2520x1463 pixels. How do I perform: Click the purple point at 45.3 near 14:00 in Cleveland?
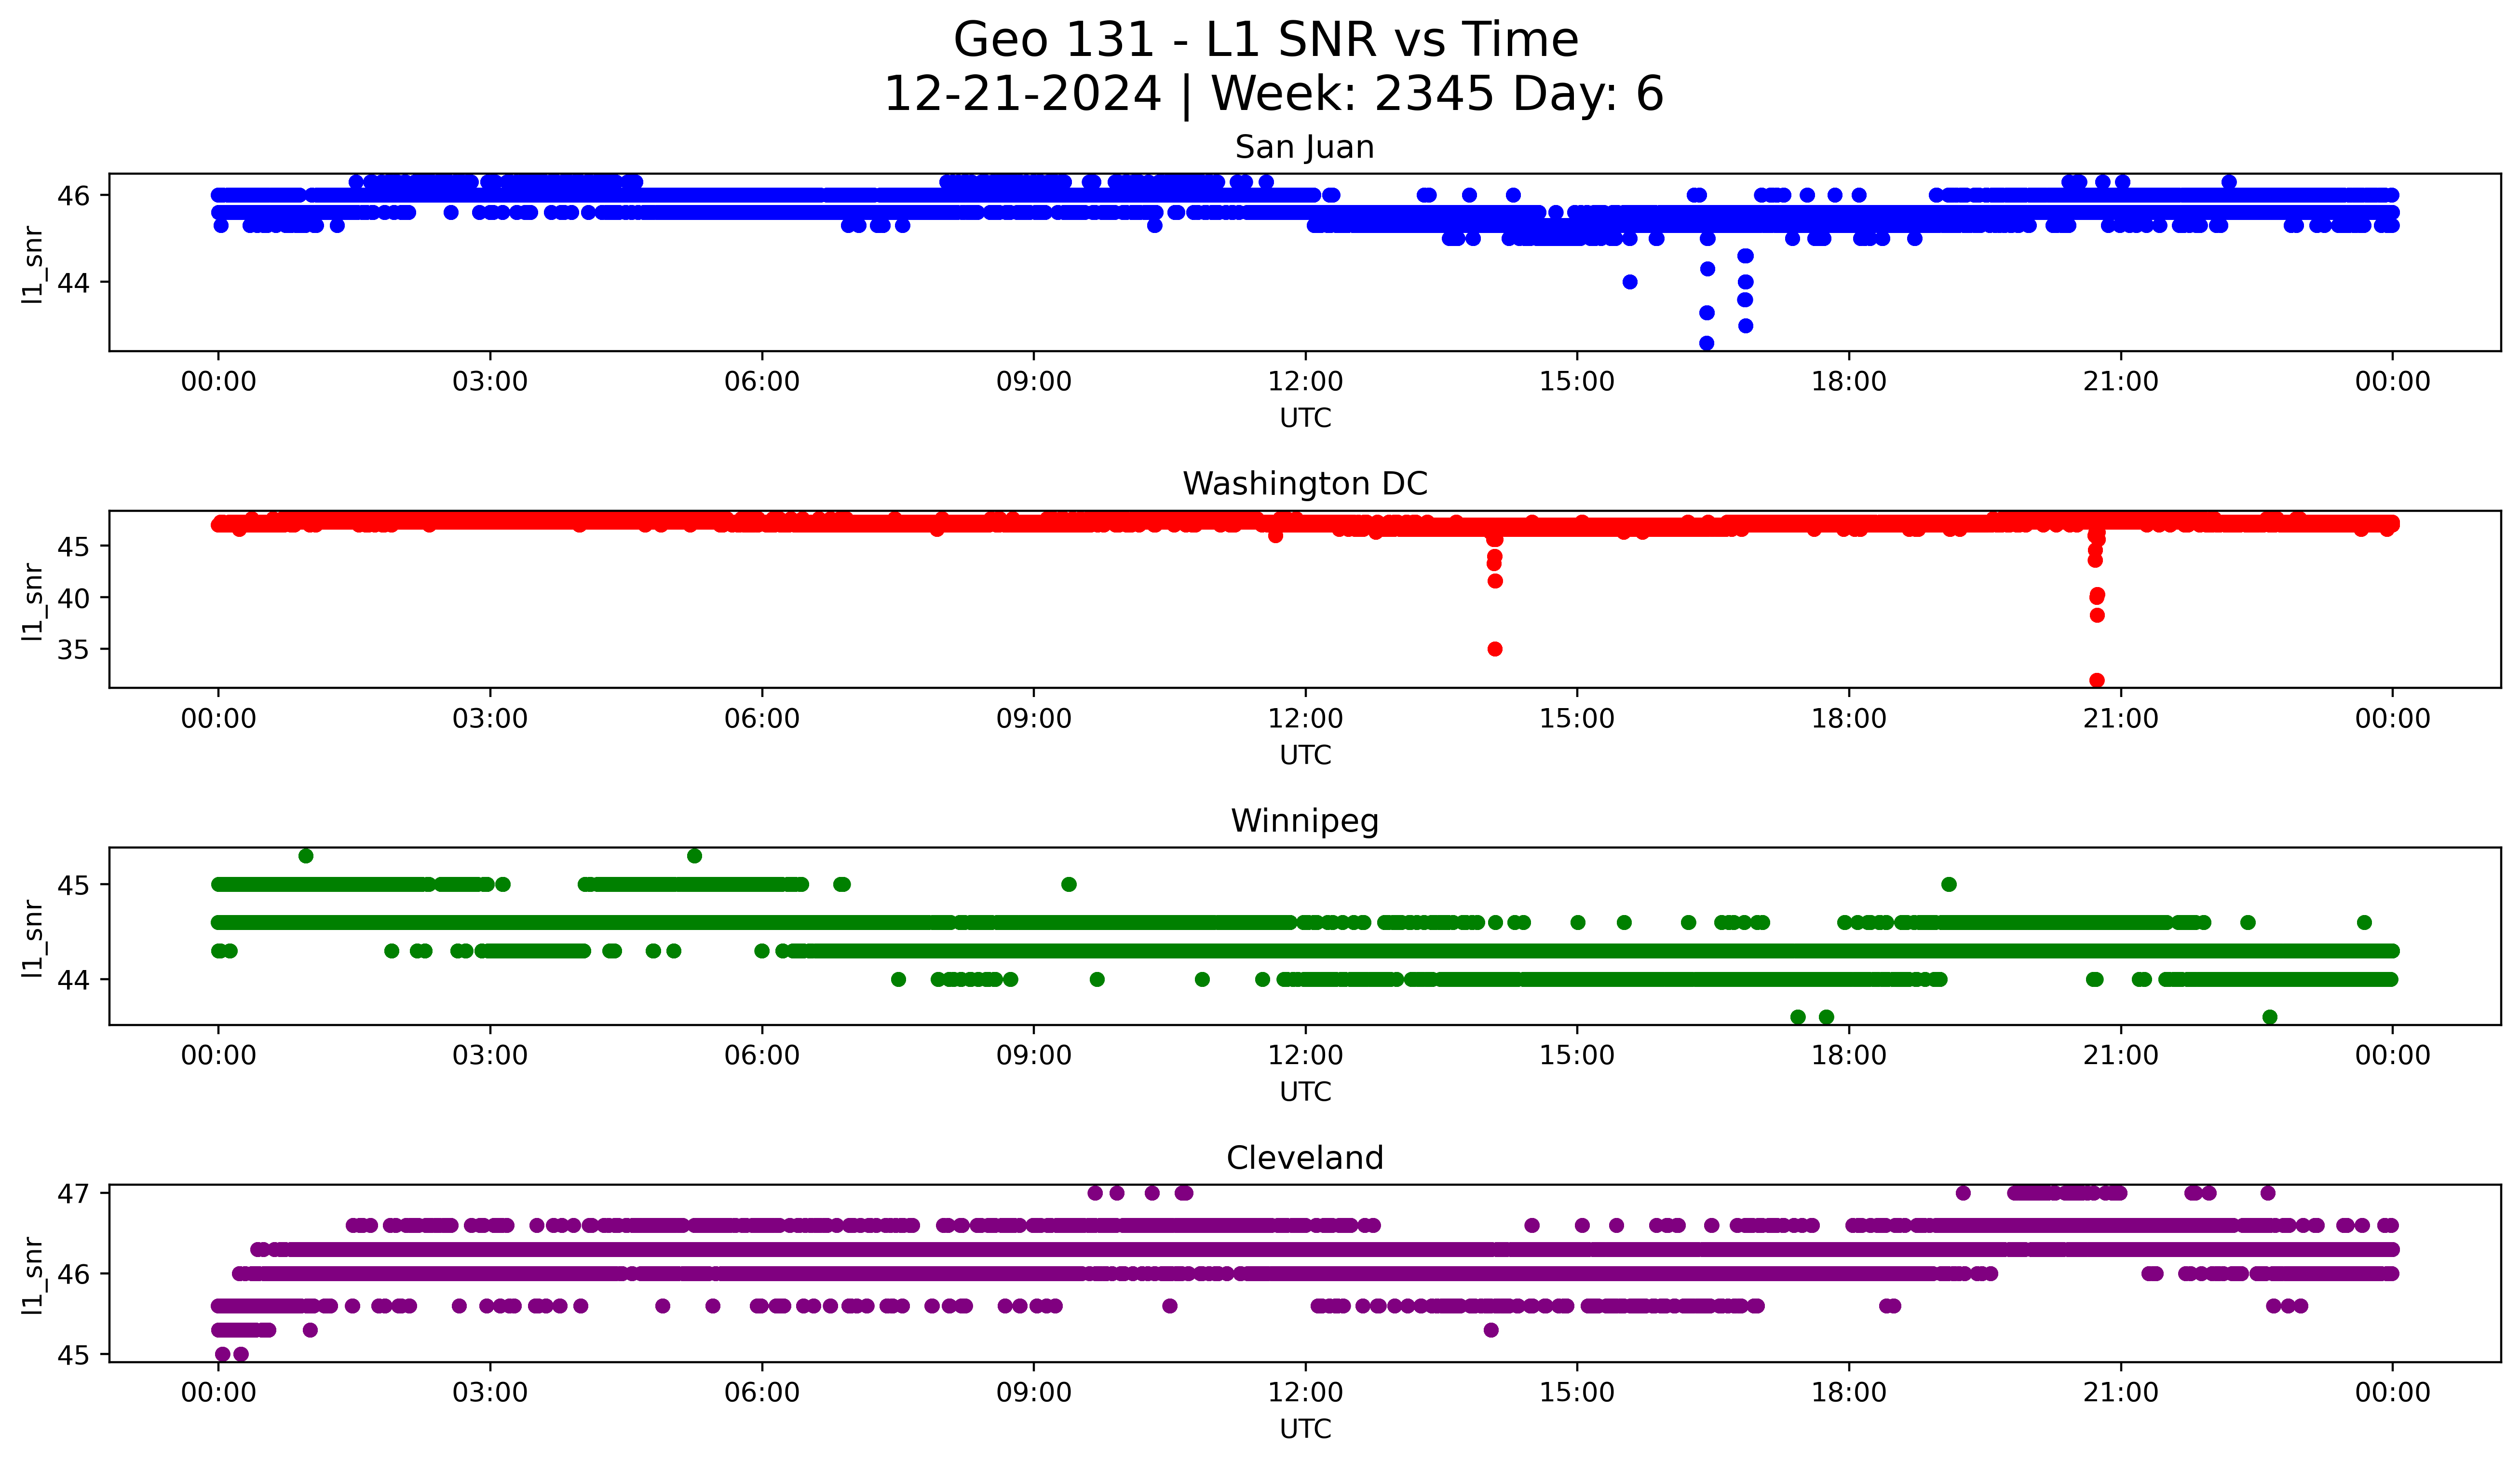click(x=1491, y=1330)
